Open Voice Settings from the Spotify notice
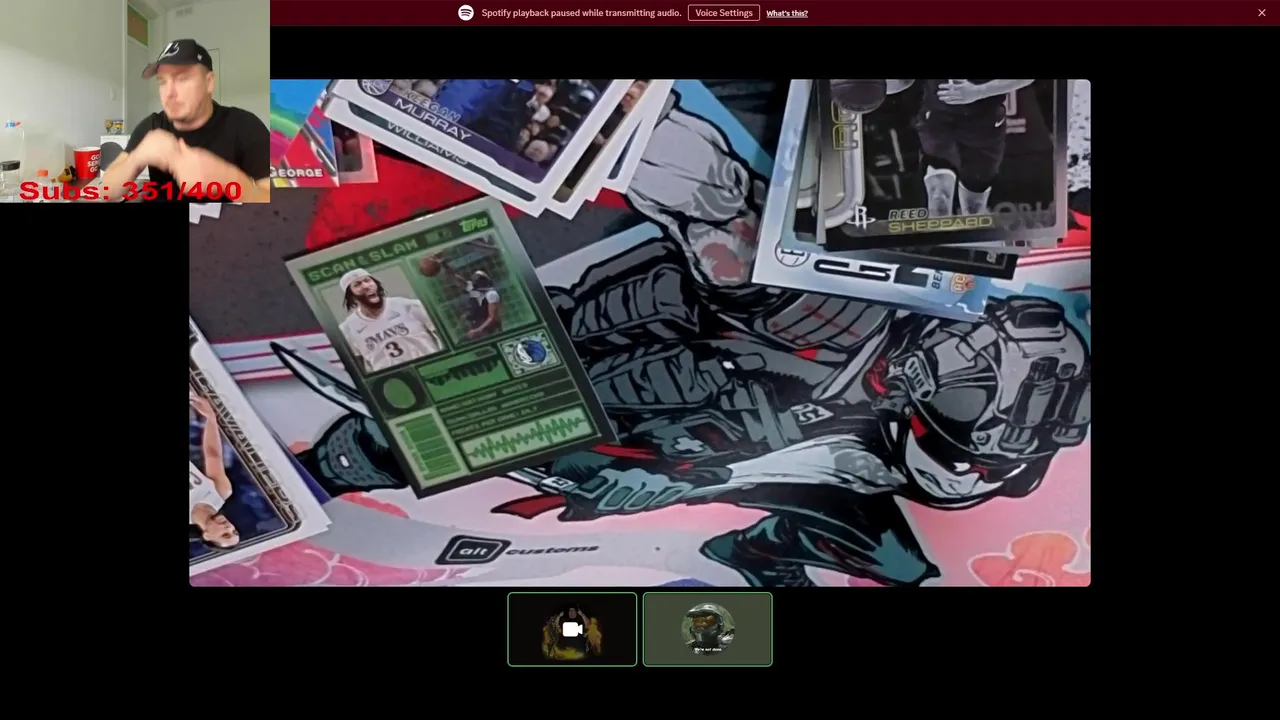Viewport: 1280px width, 720px height. [723, 13]
